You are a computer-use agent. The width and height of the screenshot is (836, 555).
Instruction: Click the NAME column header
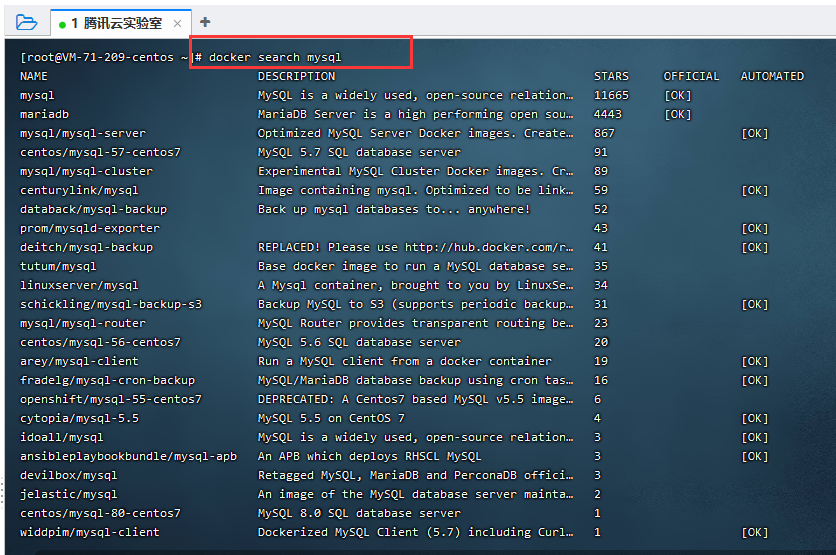pos(34,76)
